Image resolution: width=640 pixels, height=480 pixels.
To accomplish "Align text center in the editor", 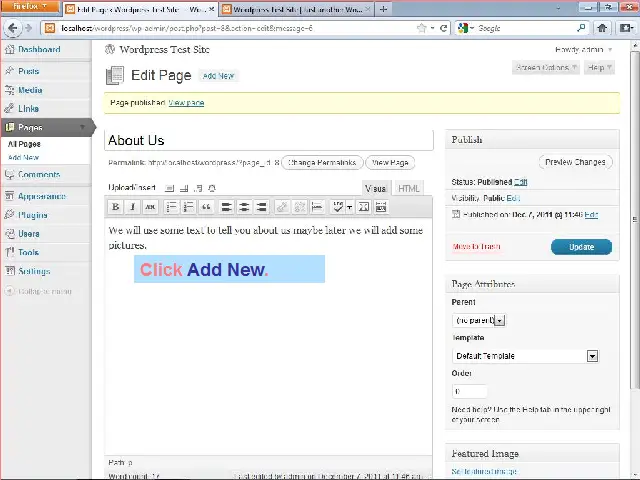I will click(x=244, y=207).
